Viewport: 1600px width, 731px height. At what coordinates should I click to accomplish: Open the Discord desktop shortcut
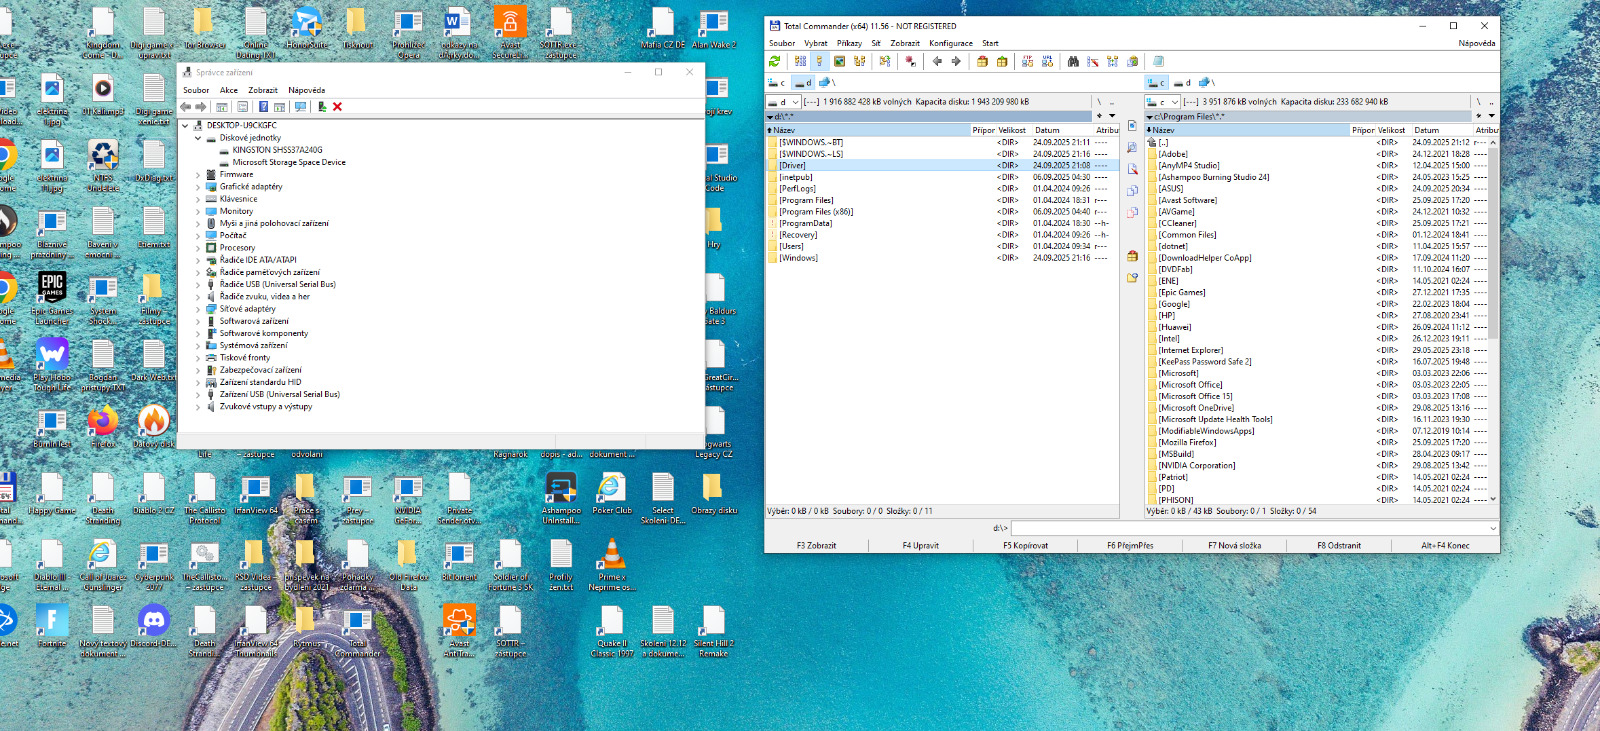click(x=154, y=627)
